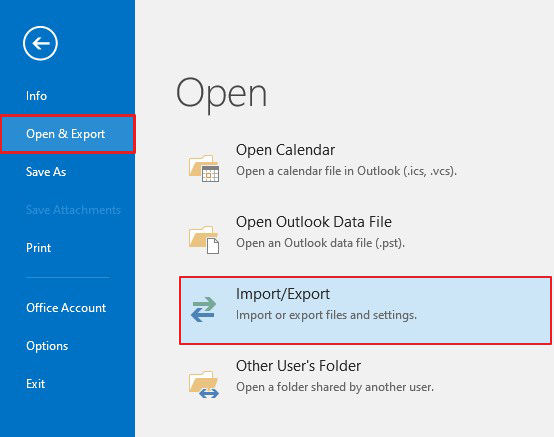
Task: Click 'Import or export files and settings' text
Action: (x=326, y=315)
